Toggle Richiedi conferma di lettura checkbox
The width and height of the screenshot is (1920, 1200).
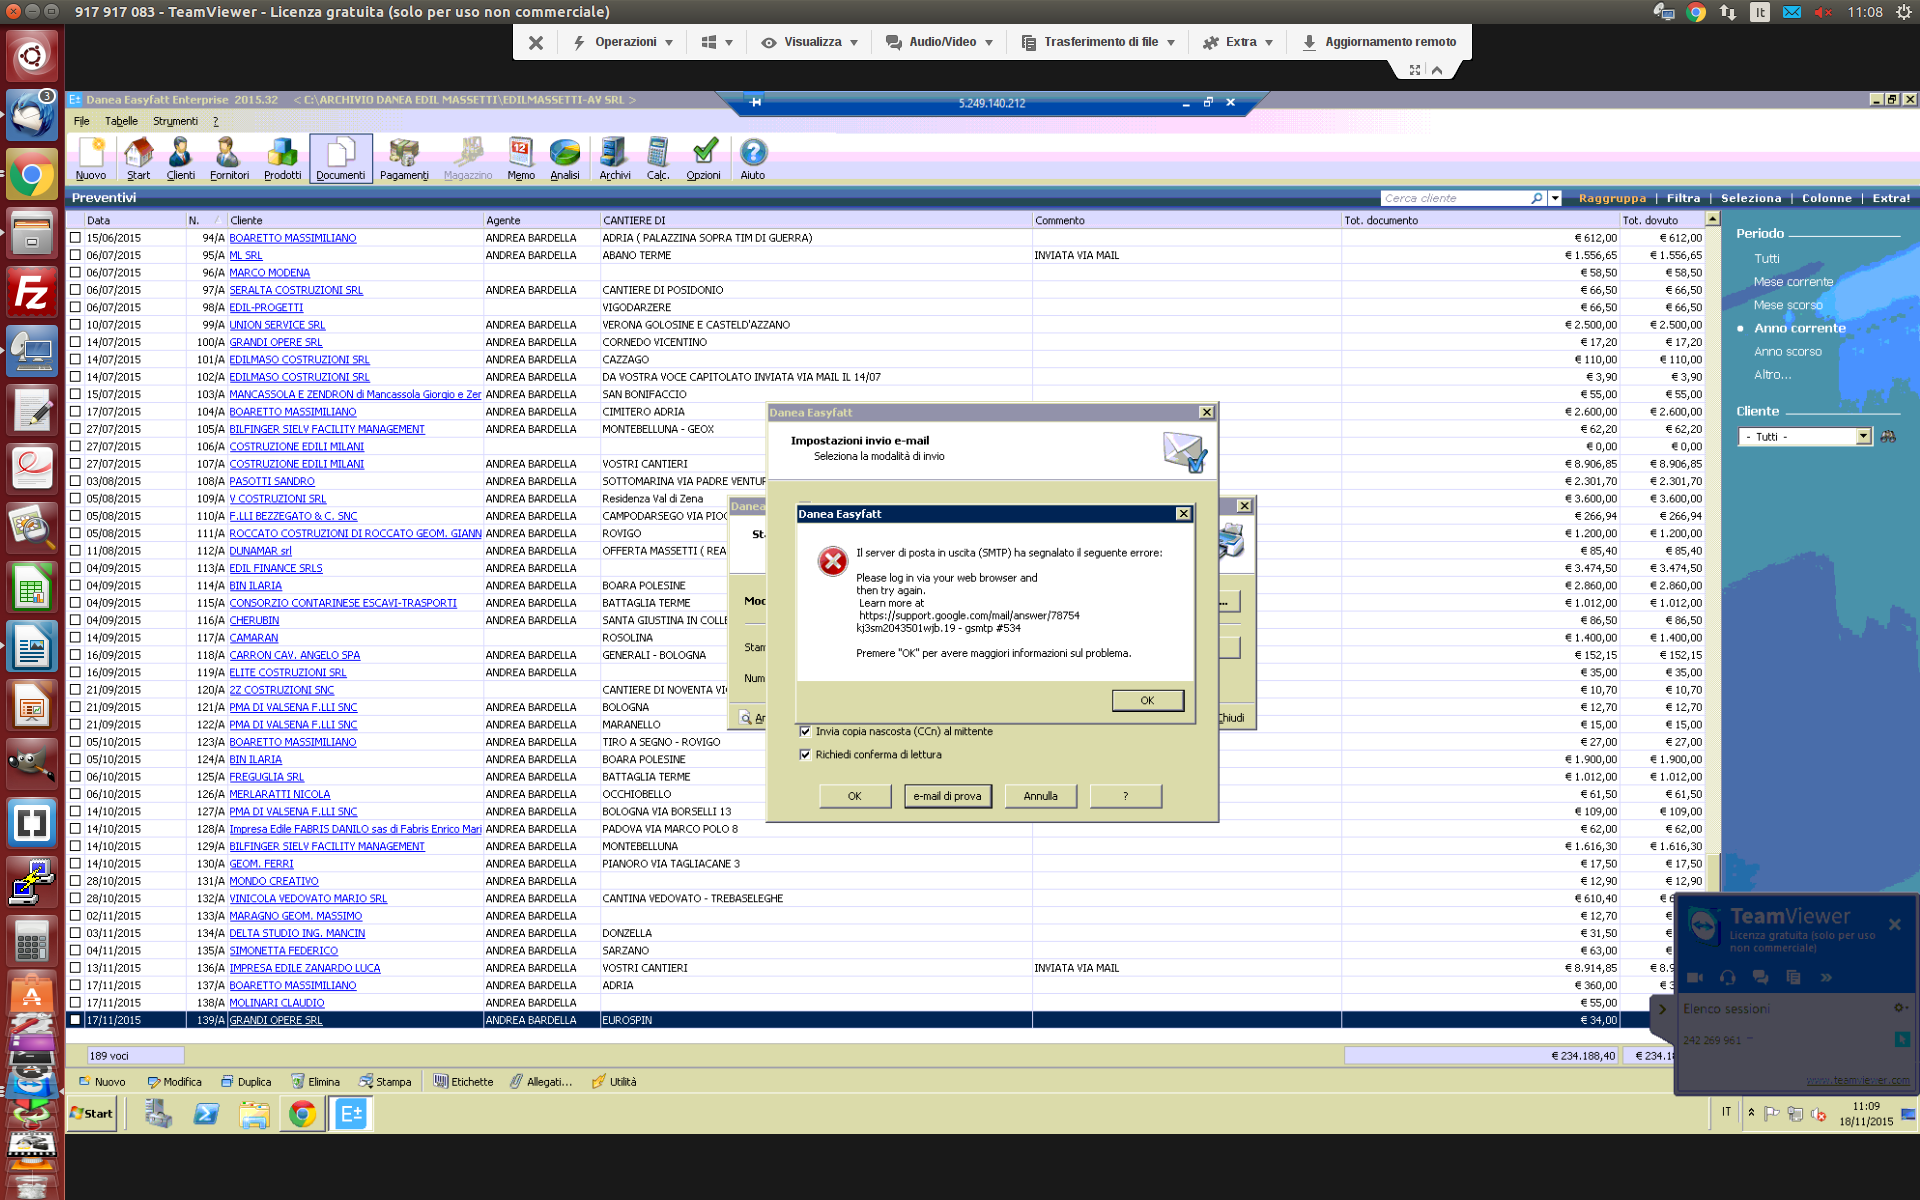[x=805, y=755]
